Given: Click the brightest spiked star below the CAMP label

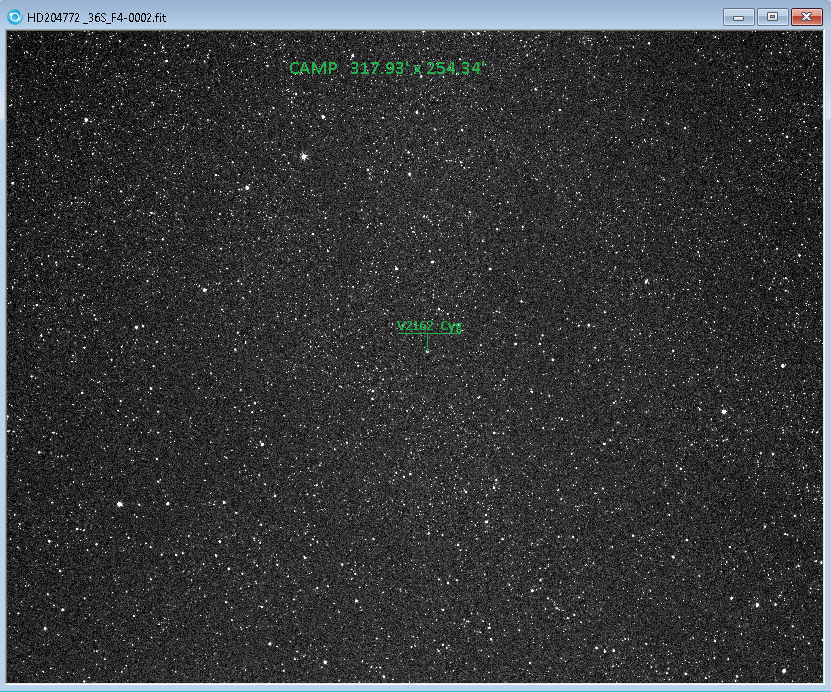Looking at the screenshot, I should click(304, 156).
